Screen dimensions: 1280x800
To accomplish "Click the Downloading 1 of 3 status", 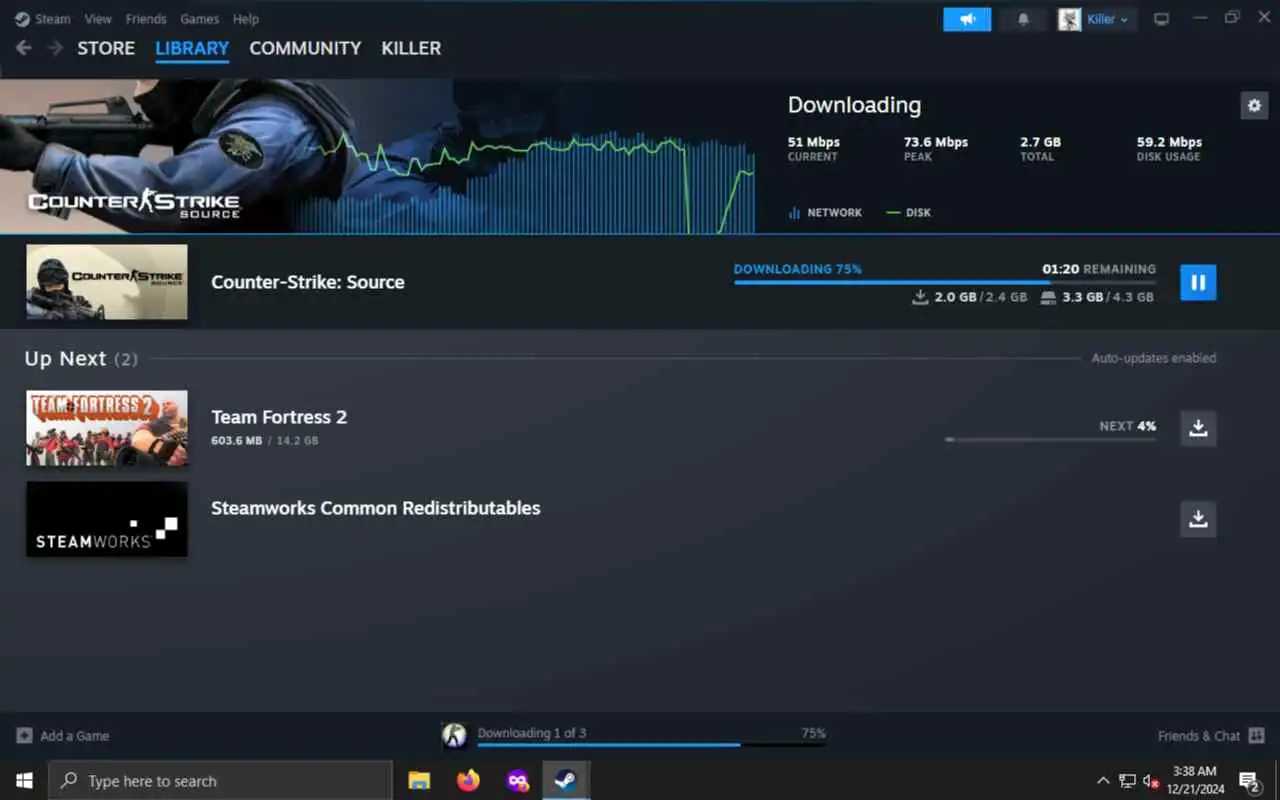I will [x=532, y=733].
